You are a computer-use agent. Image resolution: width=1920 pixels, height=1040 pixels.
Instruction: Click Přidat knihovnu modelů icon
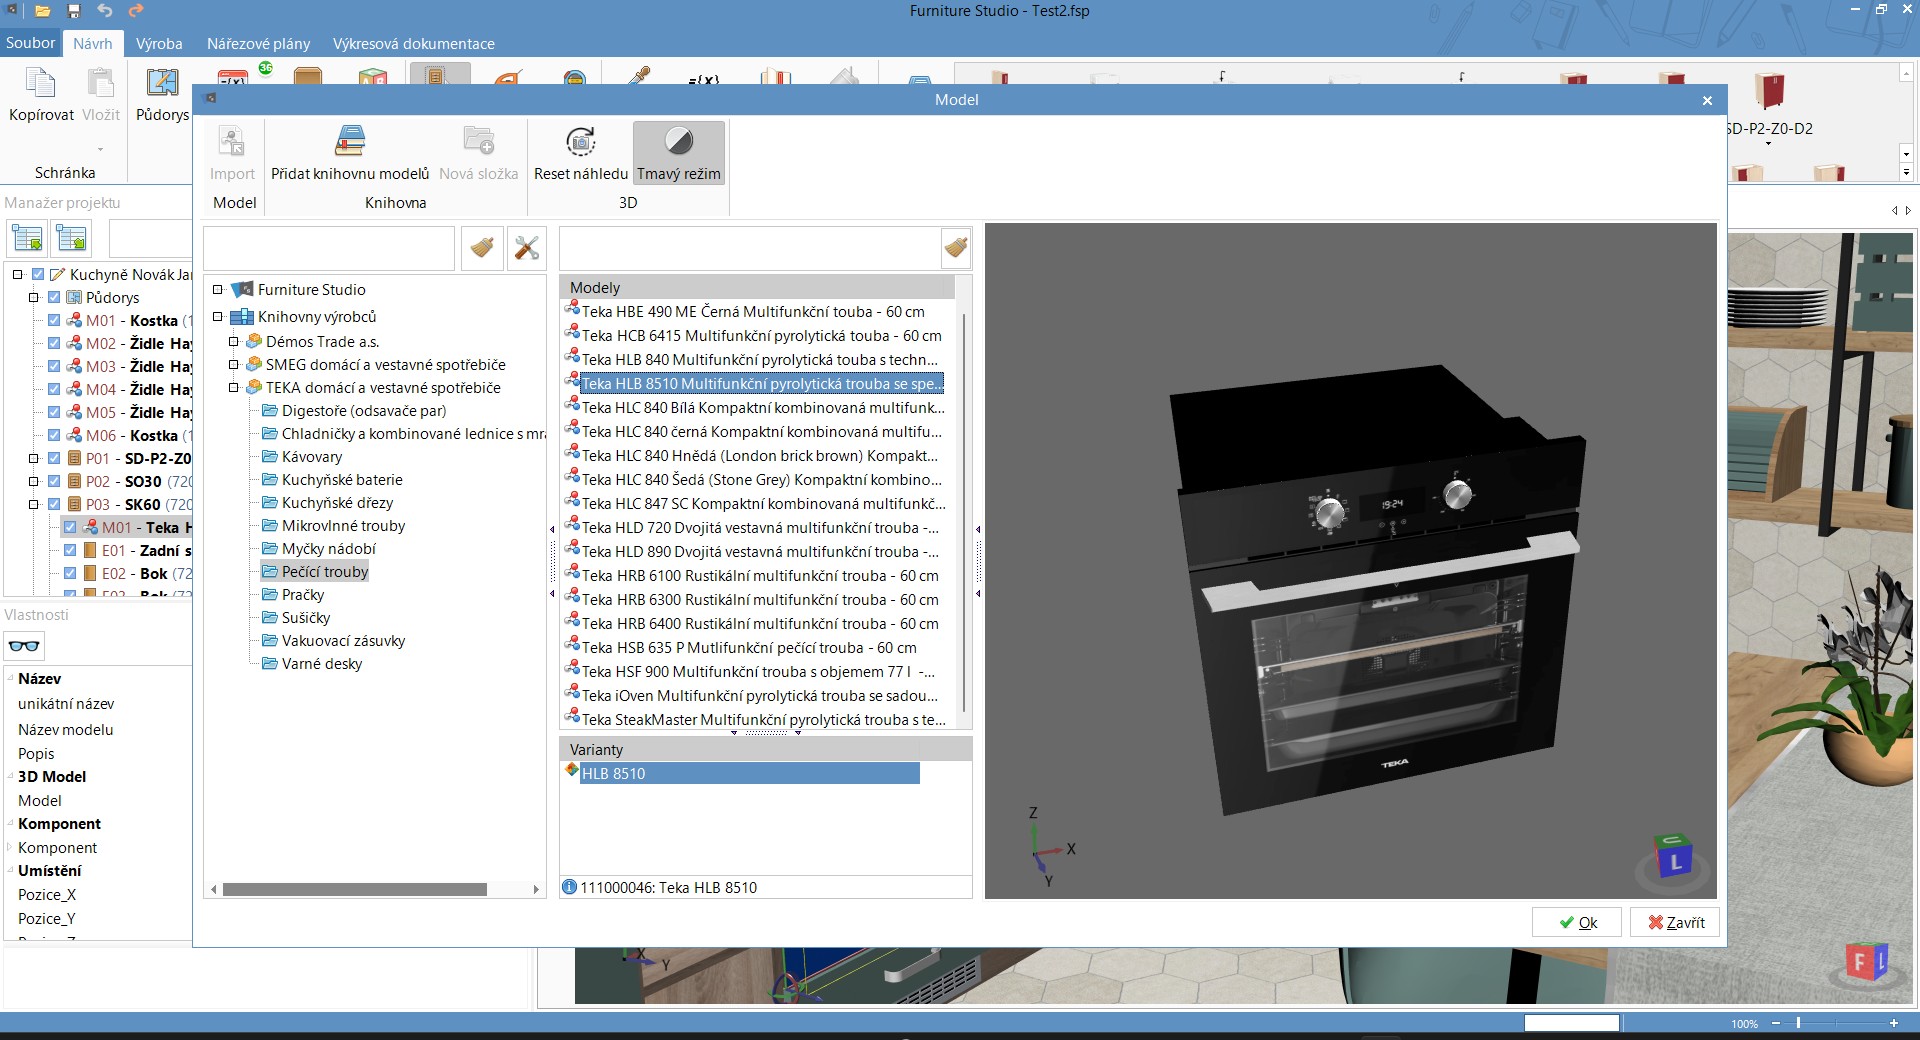coord(349,142)
